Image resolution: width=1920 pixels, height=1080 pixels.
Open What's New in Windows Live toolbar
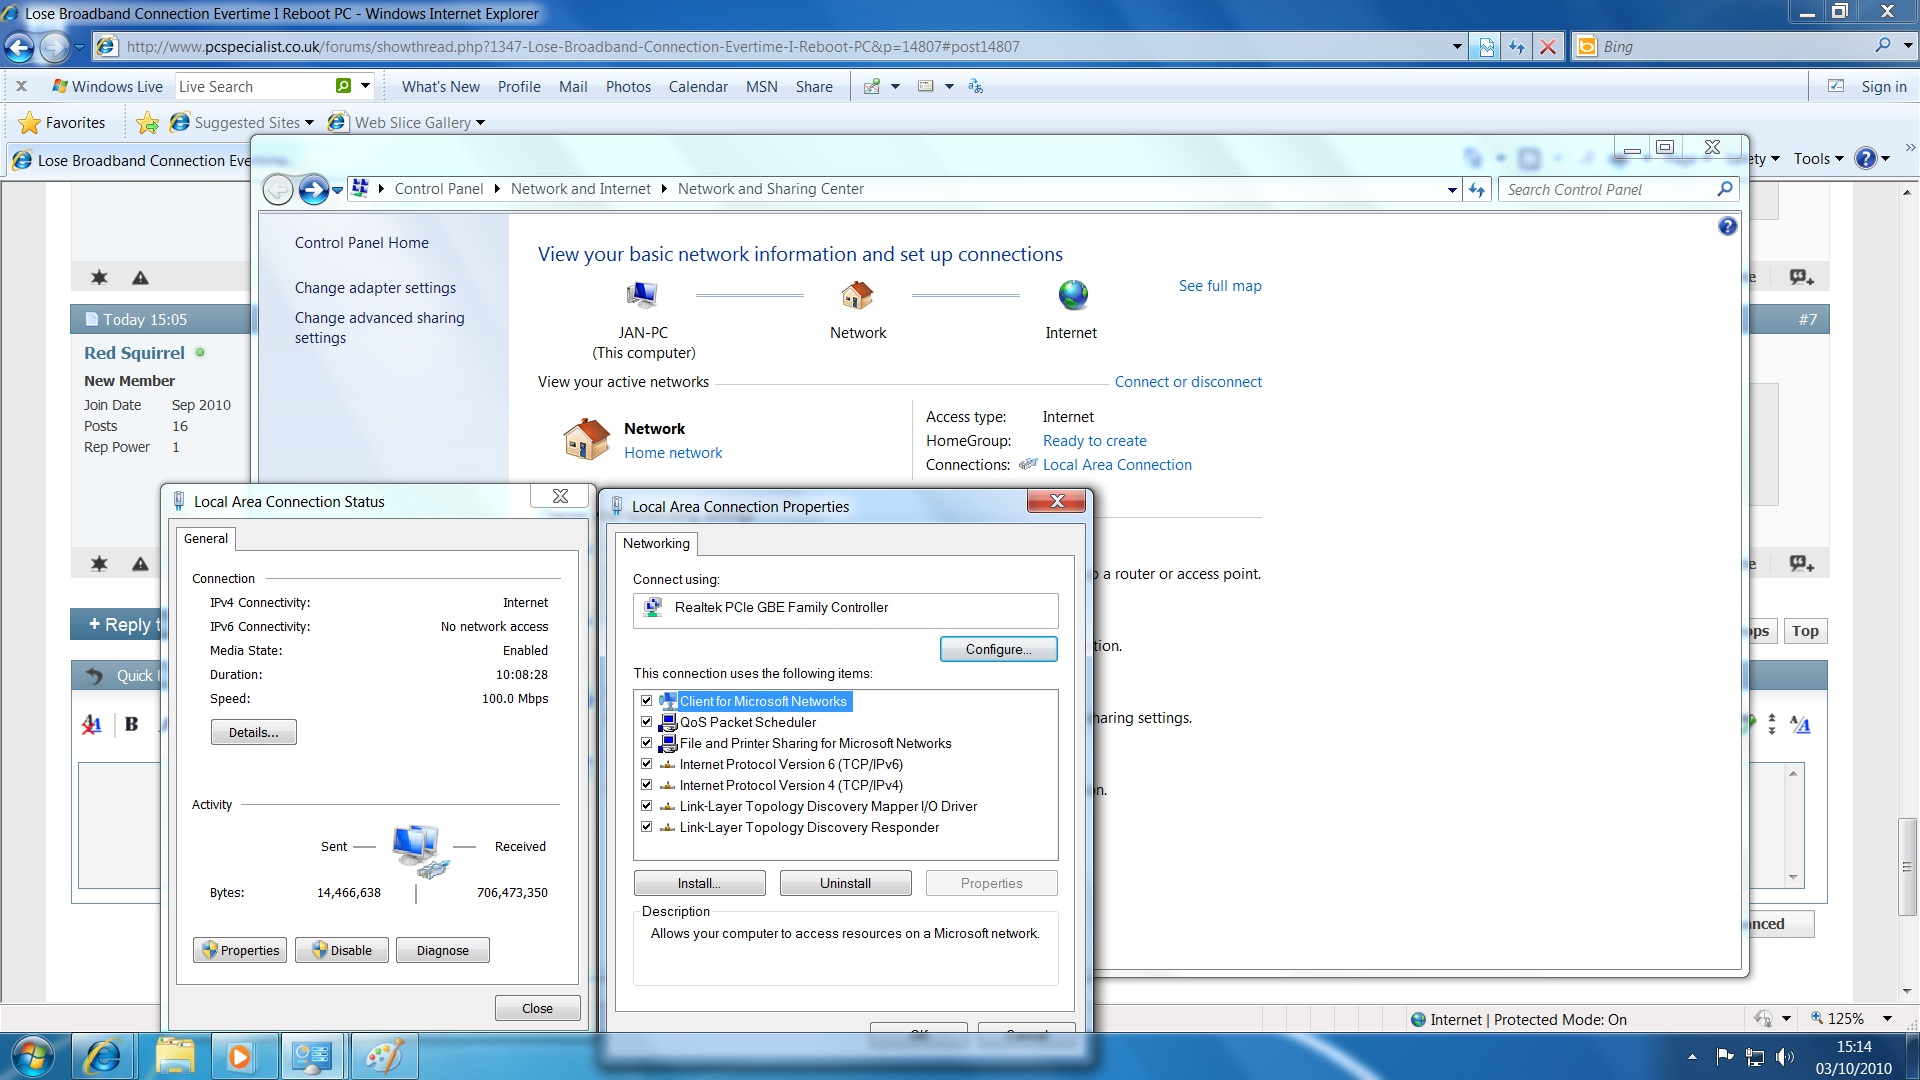tap(440, 87)
